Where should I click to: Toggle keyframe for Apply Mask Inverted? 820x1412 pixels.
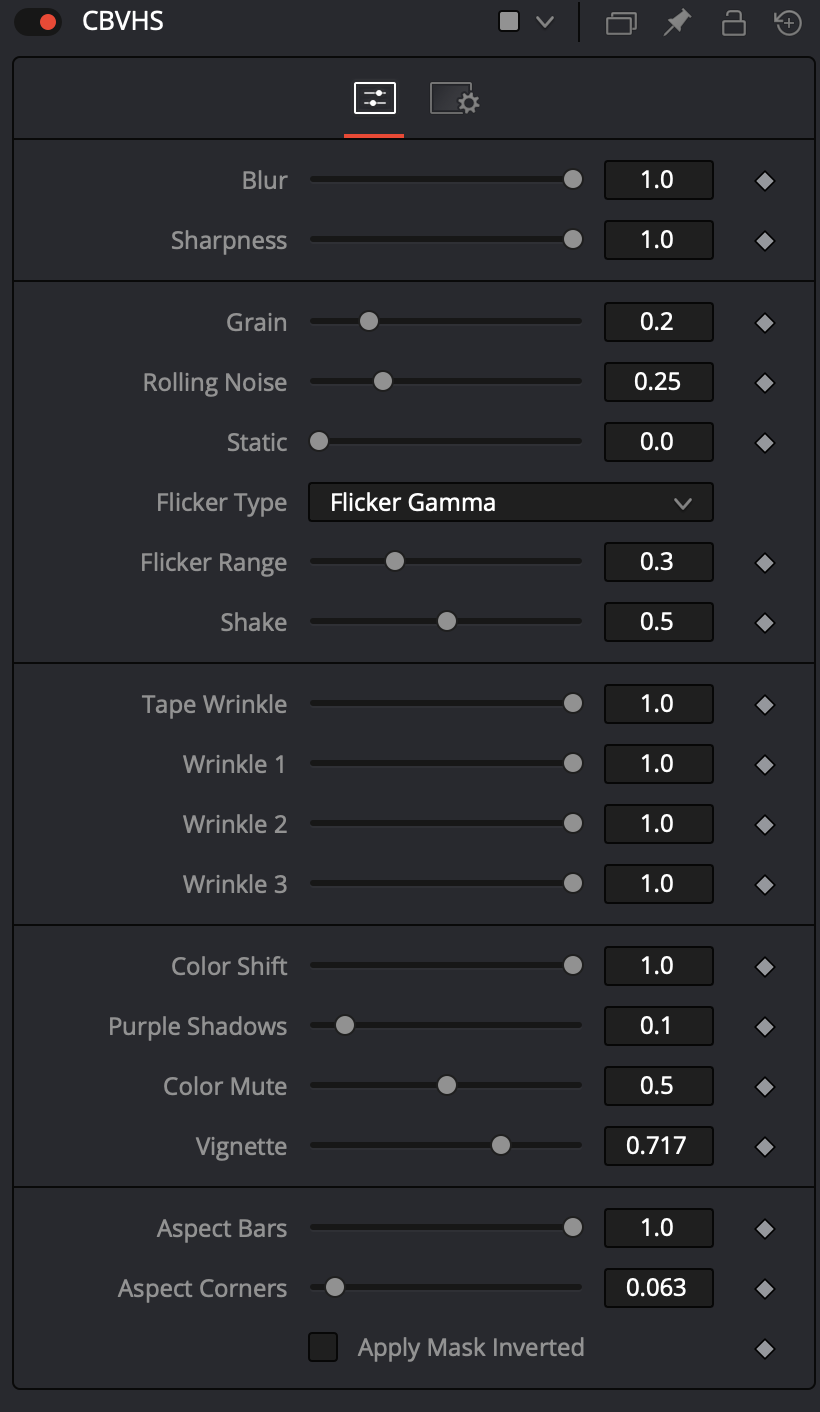pos(765,1349)
